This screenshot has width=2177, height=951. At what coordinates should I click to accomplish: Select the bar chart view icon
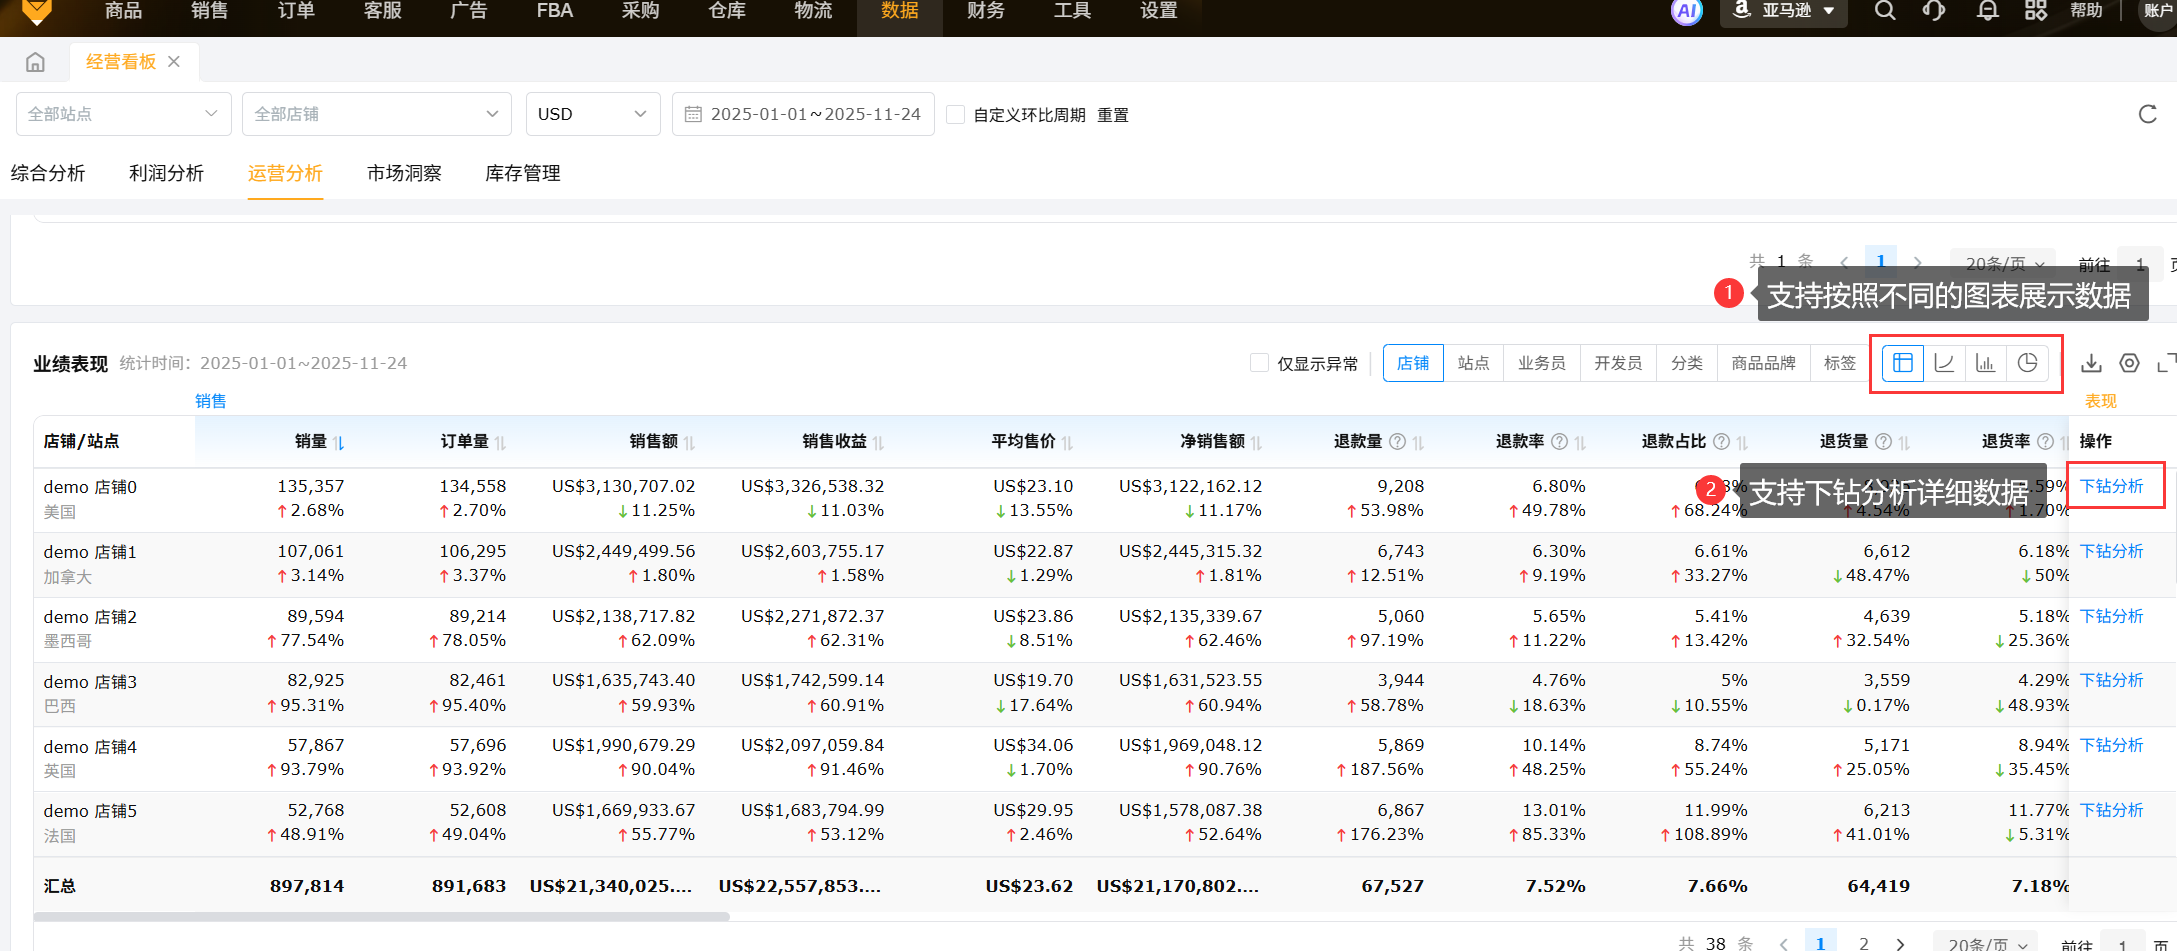coord(1985,363)
